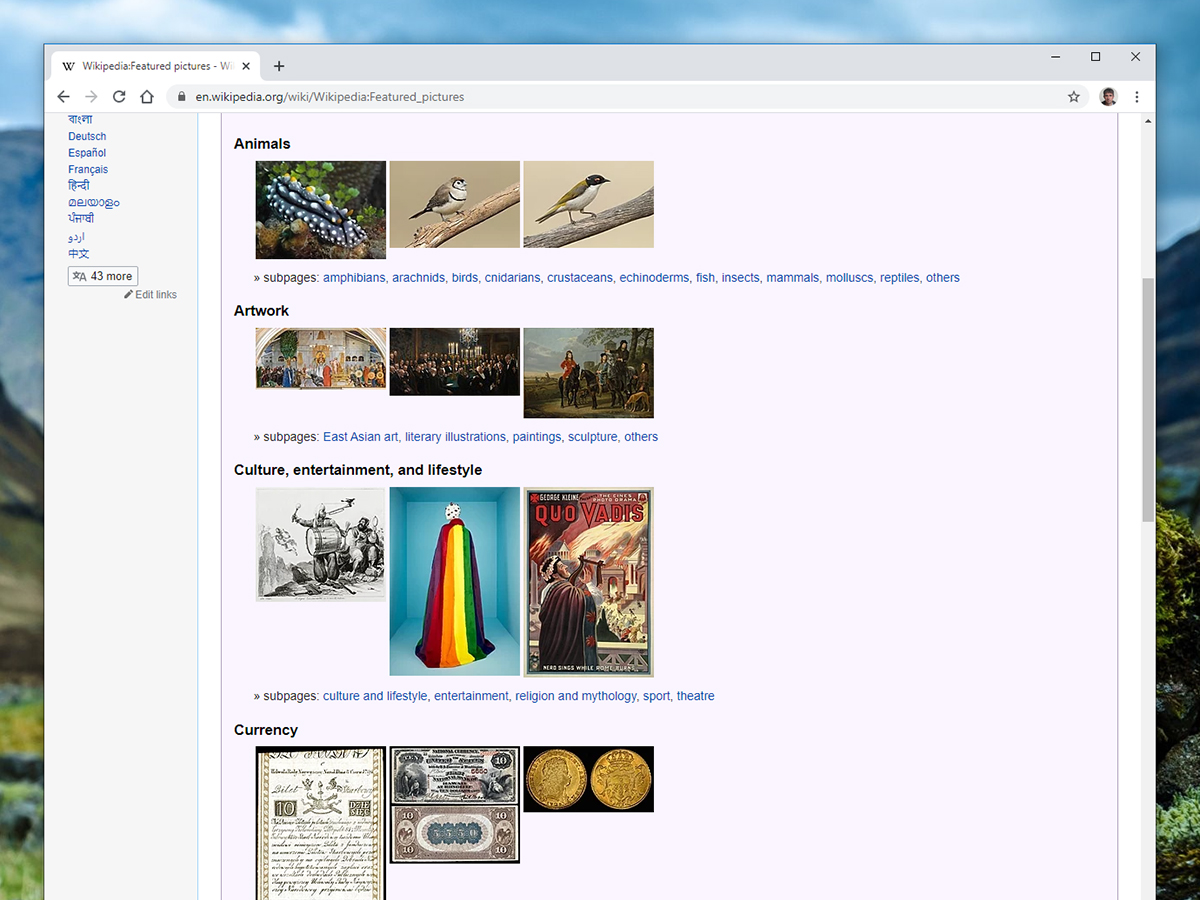Click the "paintings" subpage link
This screenshot has height=900, width=1200.
point(537,436)
